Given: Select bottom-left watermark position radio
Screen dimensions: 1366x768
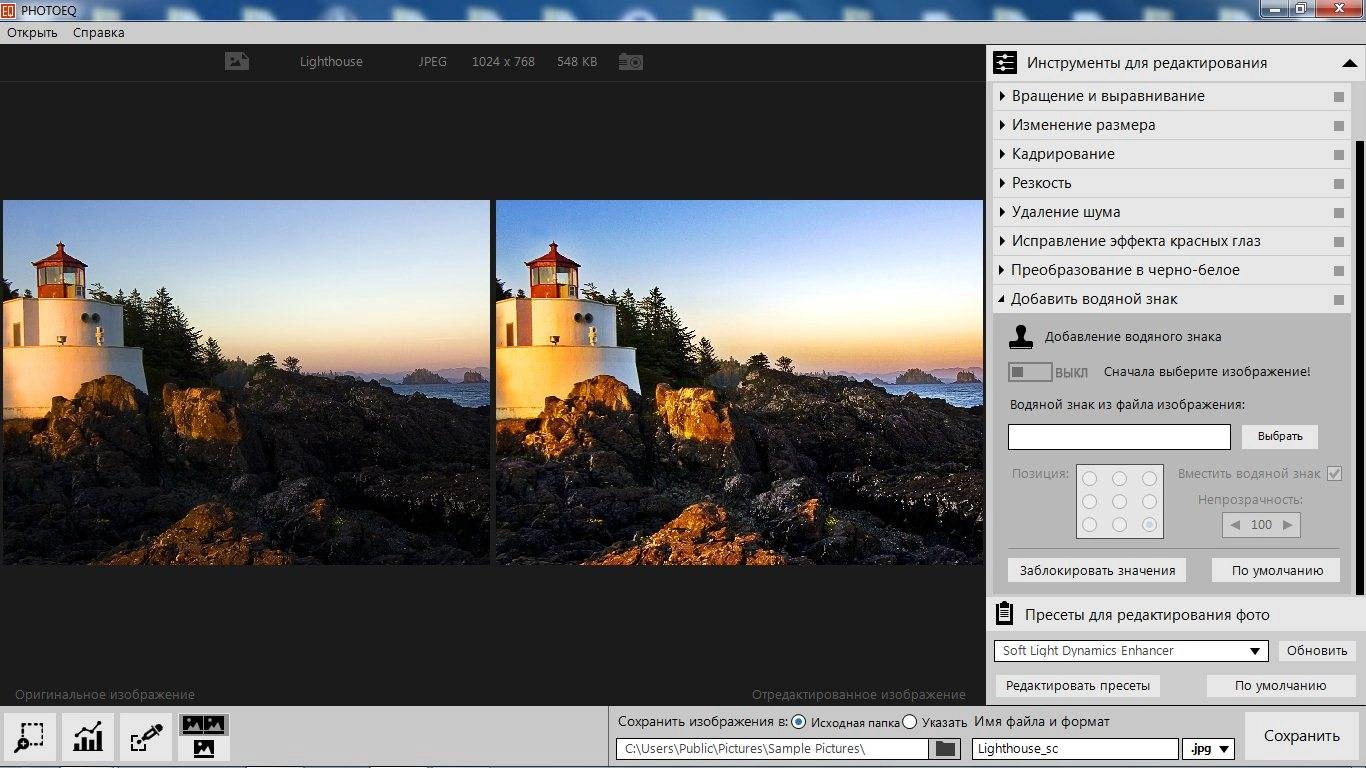Looking at the screenshot, I should point(1089,525).
